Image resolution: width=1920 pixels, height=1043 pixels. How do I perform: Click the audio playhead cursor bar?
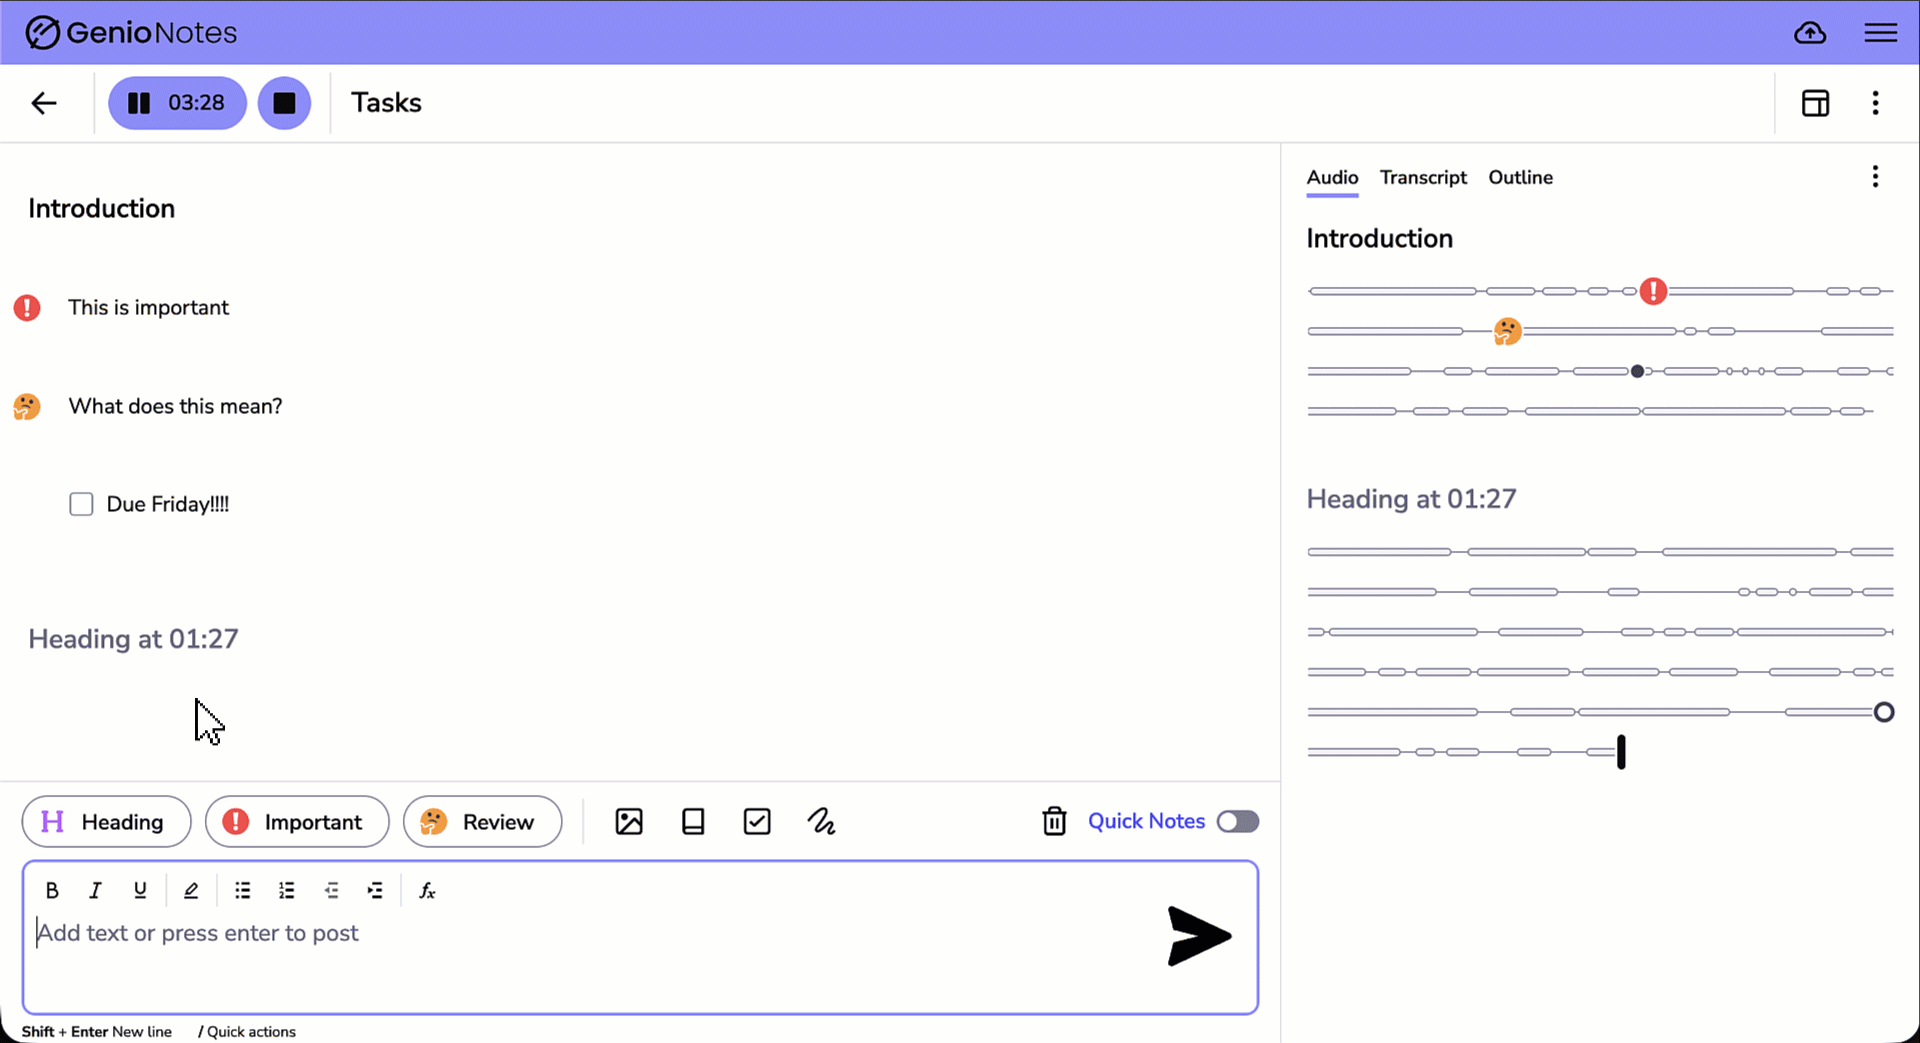(x=1621, y=752)
